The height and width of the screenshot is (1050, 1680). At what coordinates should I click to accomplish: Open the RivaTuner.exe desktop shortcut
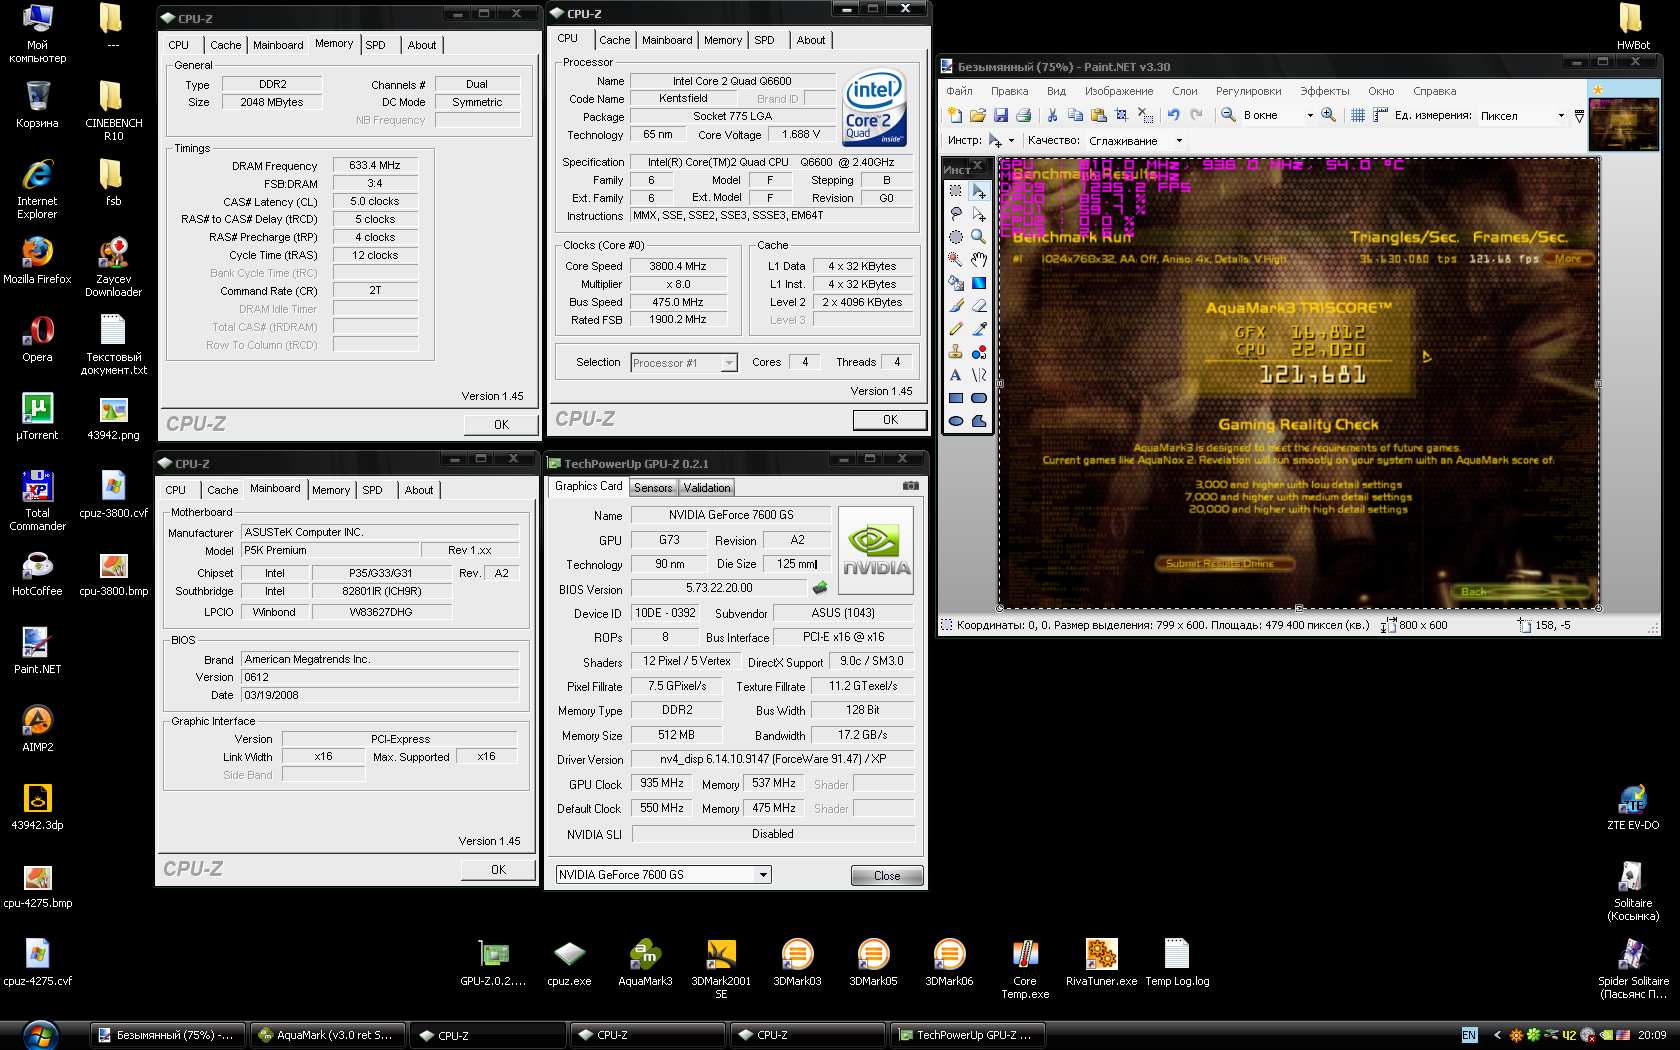pos(1101,963)
